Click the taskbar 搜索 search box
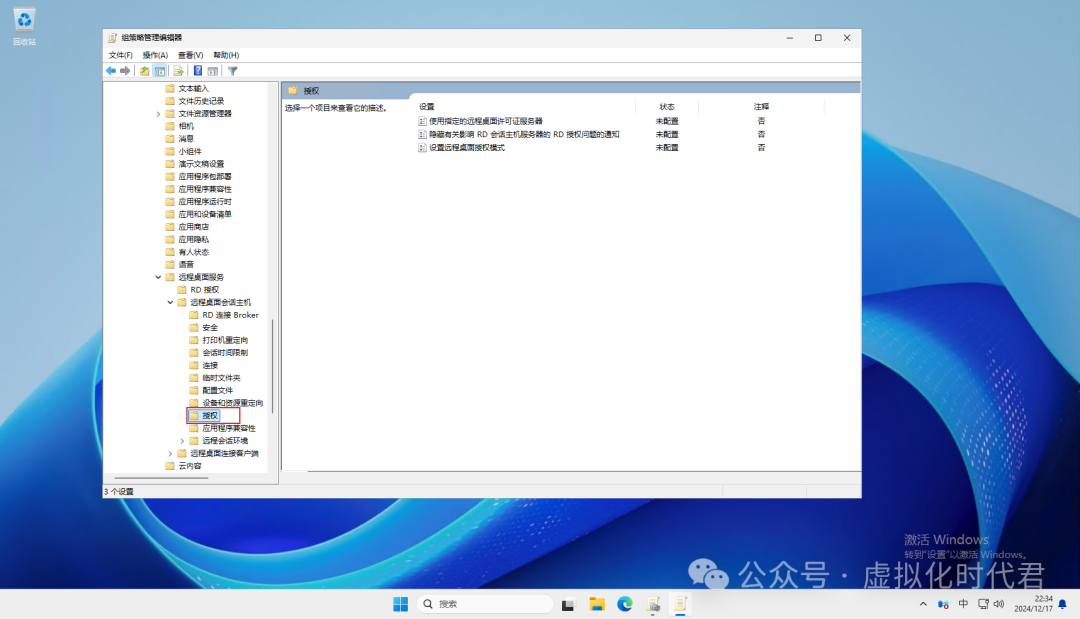The image size is (1080, 619). 485,604
